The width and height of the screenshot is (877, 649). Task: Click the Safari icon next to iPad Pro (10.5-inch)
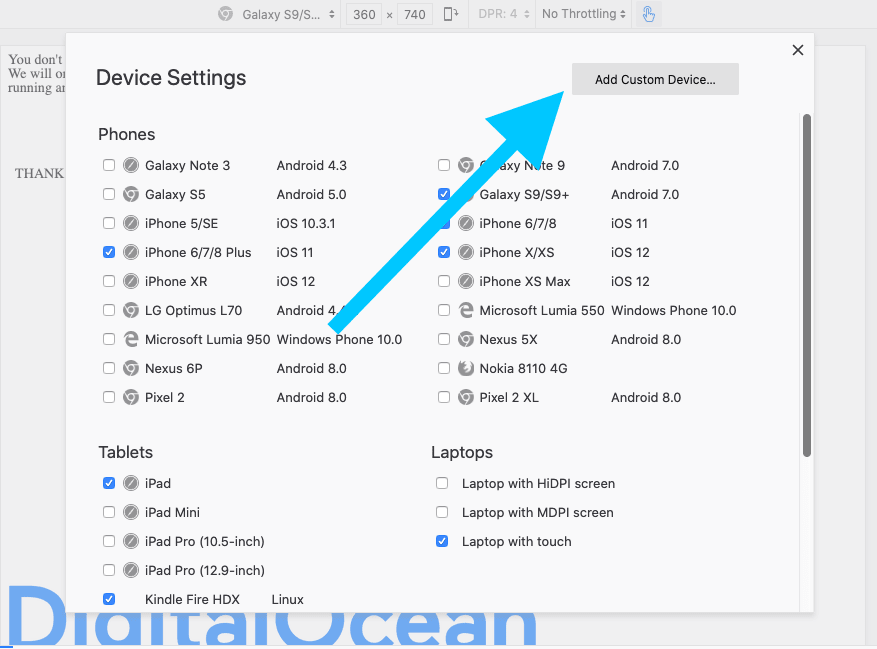coord(131,541)
